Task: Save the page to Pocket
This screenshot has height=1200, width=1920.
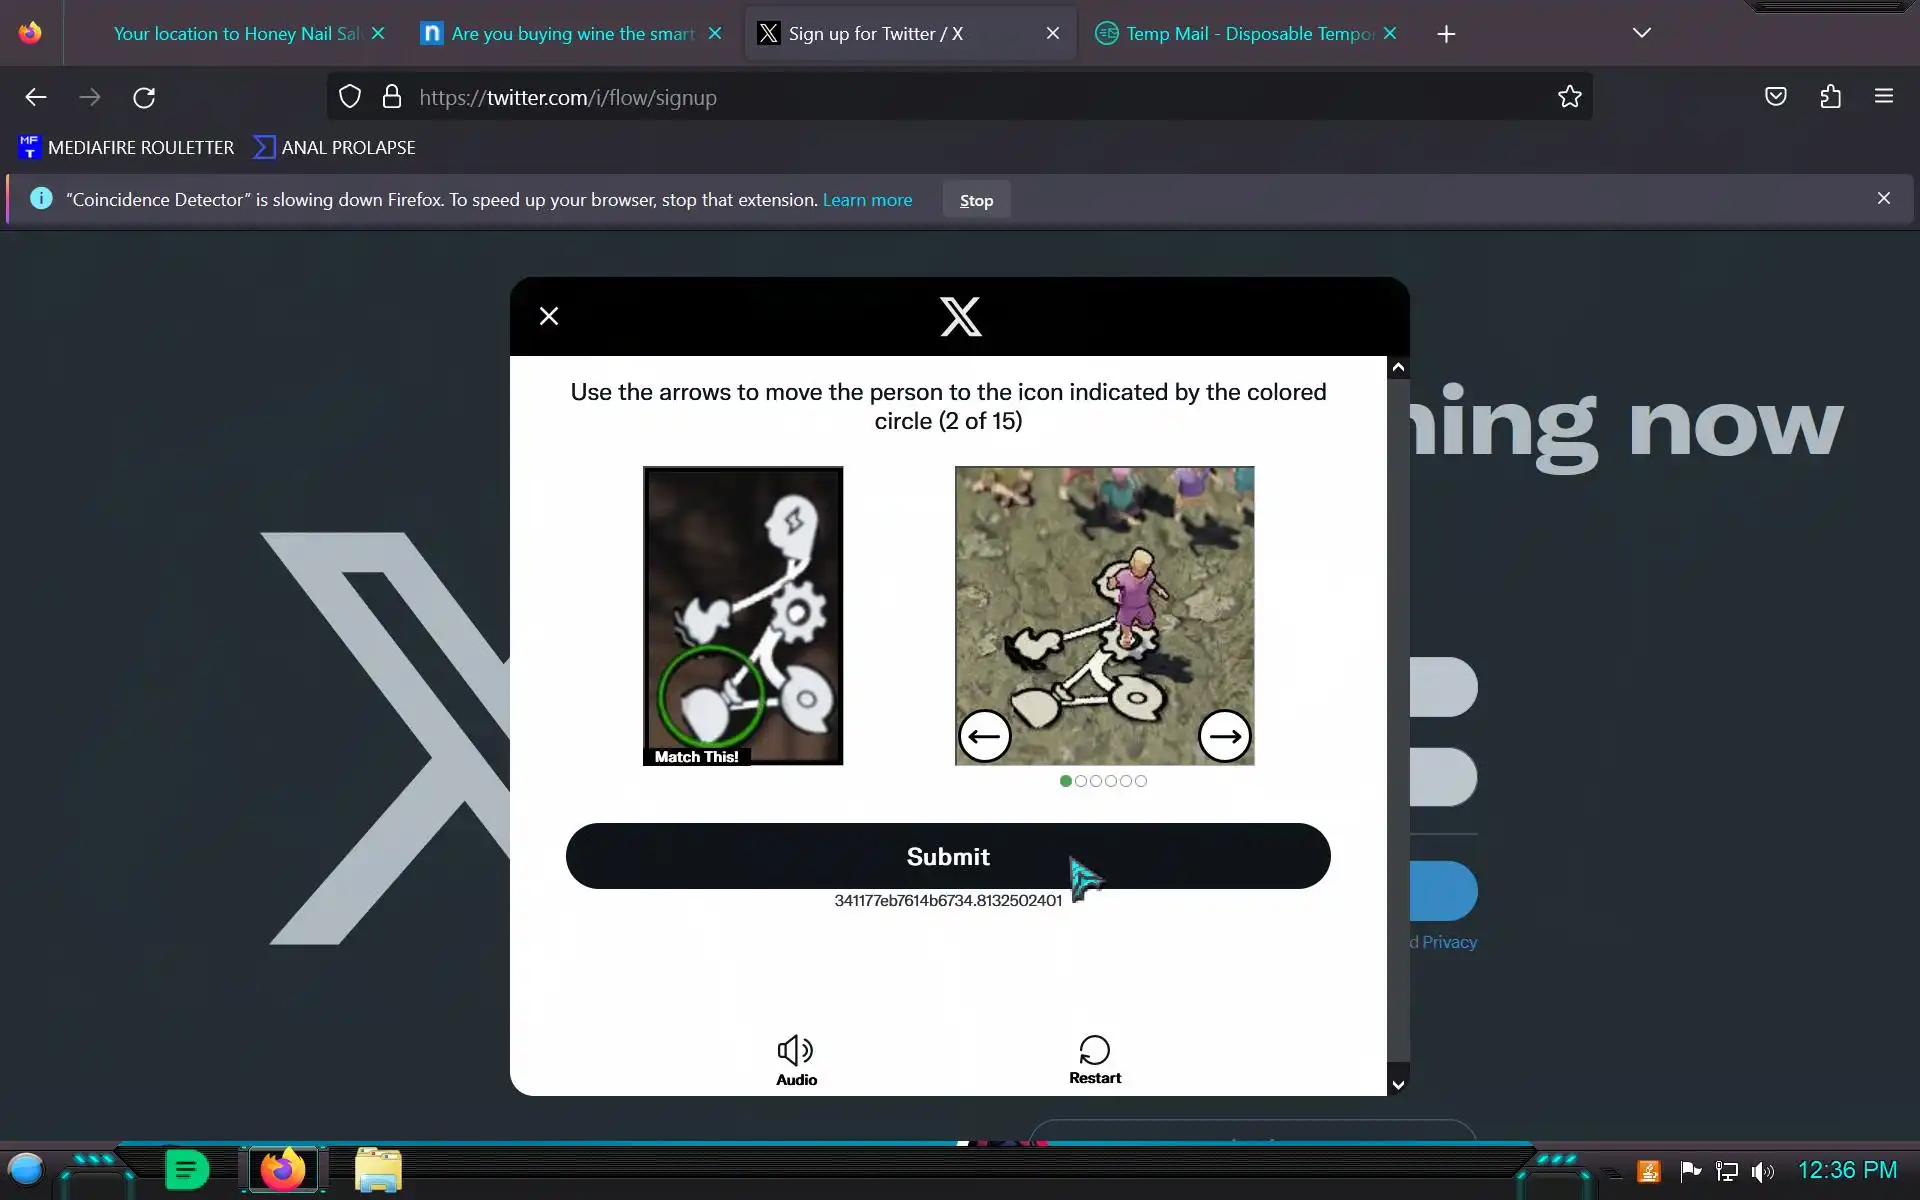Action: click(1775, 97)
